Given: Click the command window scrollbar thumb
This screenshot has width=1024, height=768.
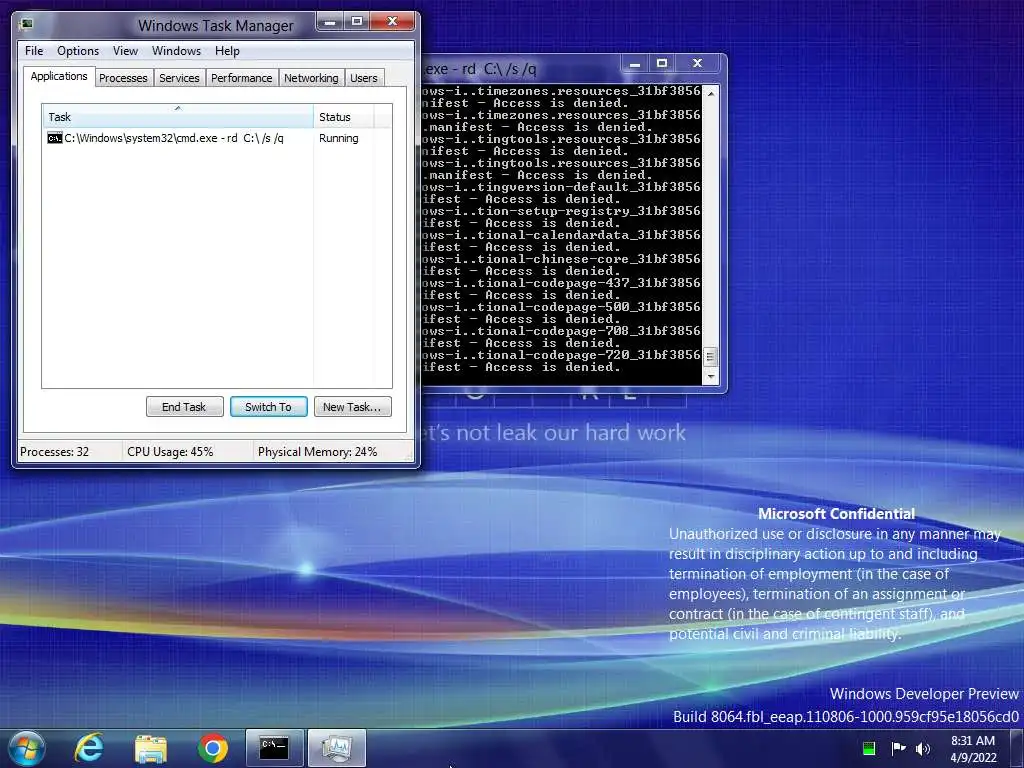Looking at the screenshot, I should (x=711, y=357).
